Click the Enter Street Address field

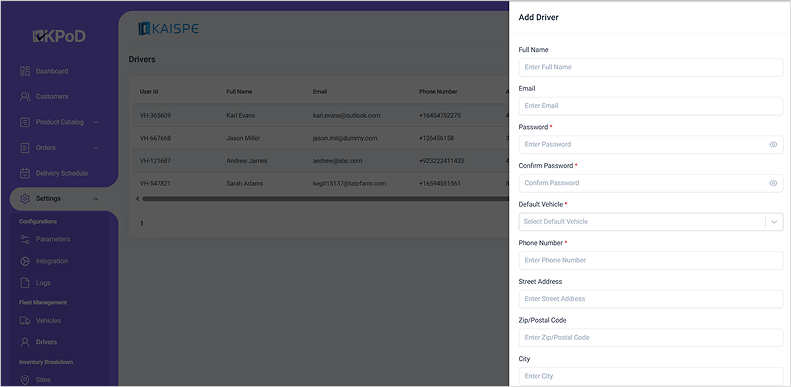point(651,299)
